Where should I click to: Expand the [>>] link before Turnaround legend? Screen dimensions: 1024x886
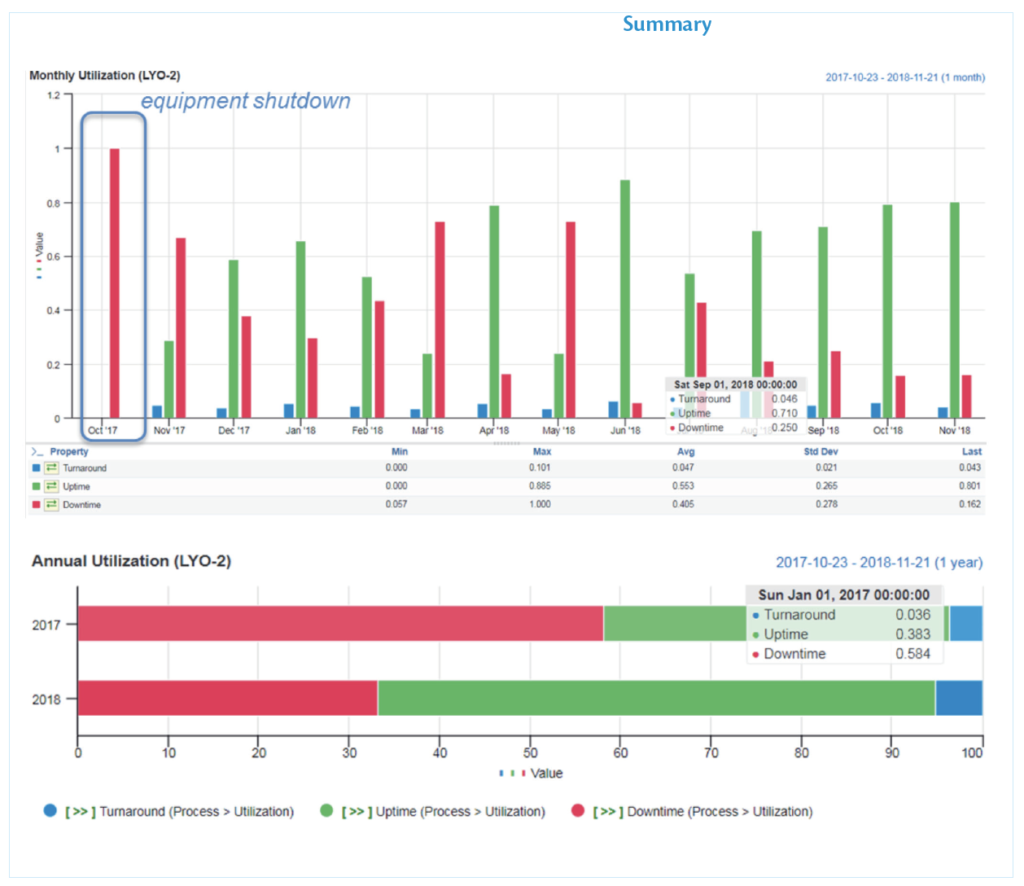point(79,811)
